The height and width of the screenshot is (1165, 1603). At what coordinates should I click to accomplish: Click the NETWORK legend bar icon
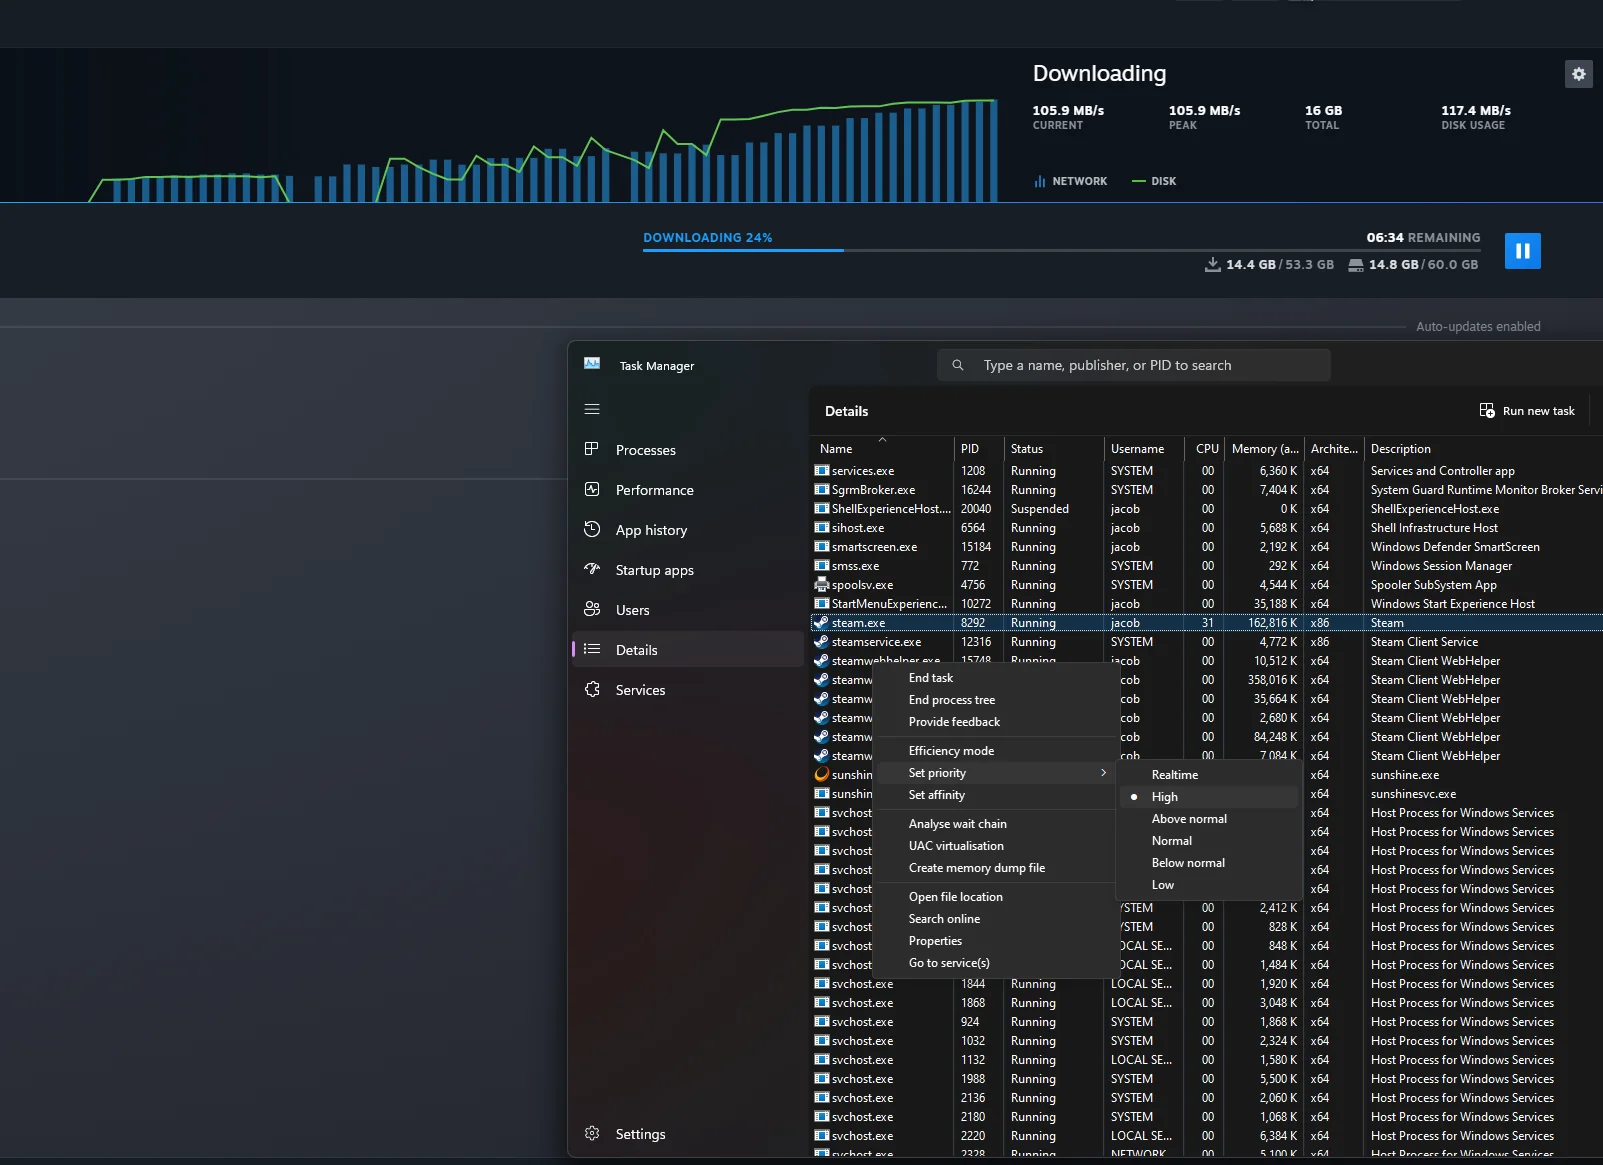click(x=1040, y=181)
